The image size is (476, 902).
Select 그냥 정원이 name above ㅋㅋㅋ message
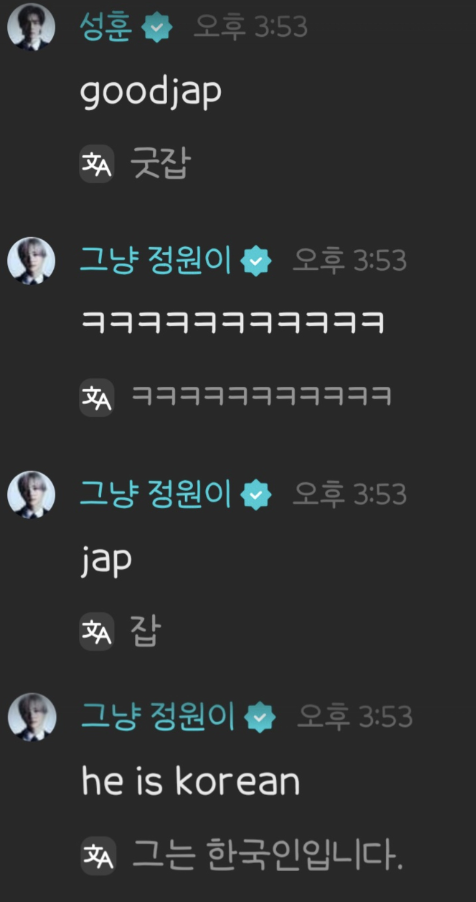pyautogui.click(x=156, y=261)
